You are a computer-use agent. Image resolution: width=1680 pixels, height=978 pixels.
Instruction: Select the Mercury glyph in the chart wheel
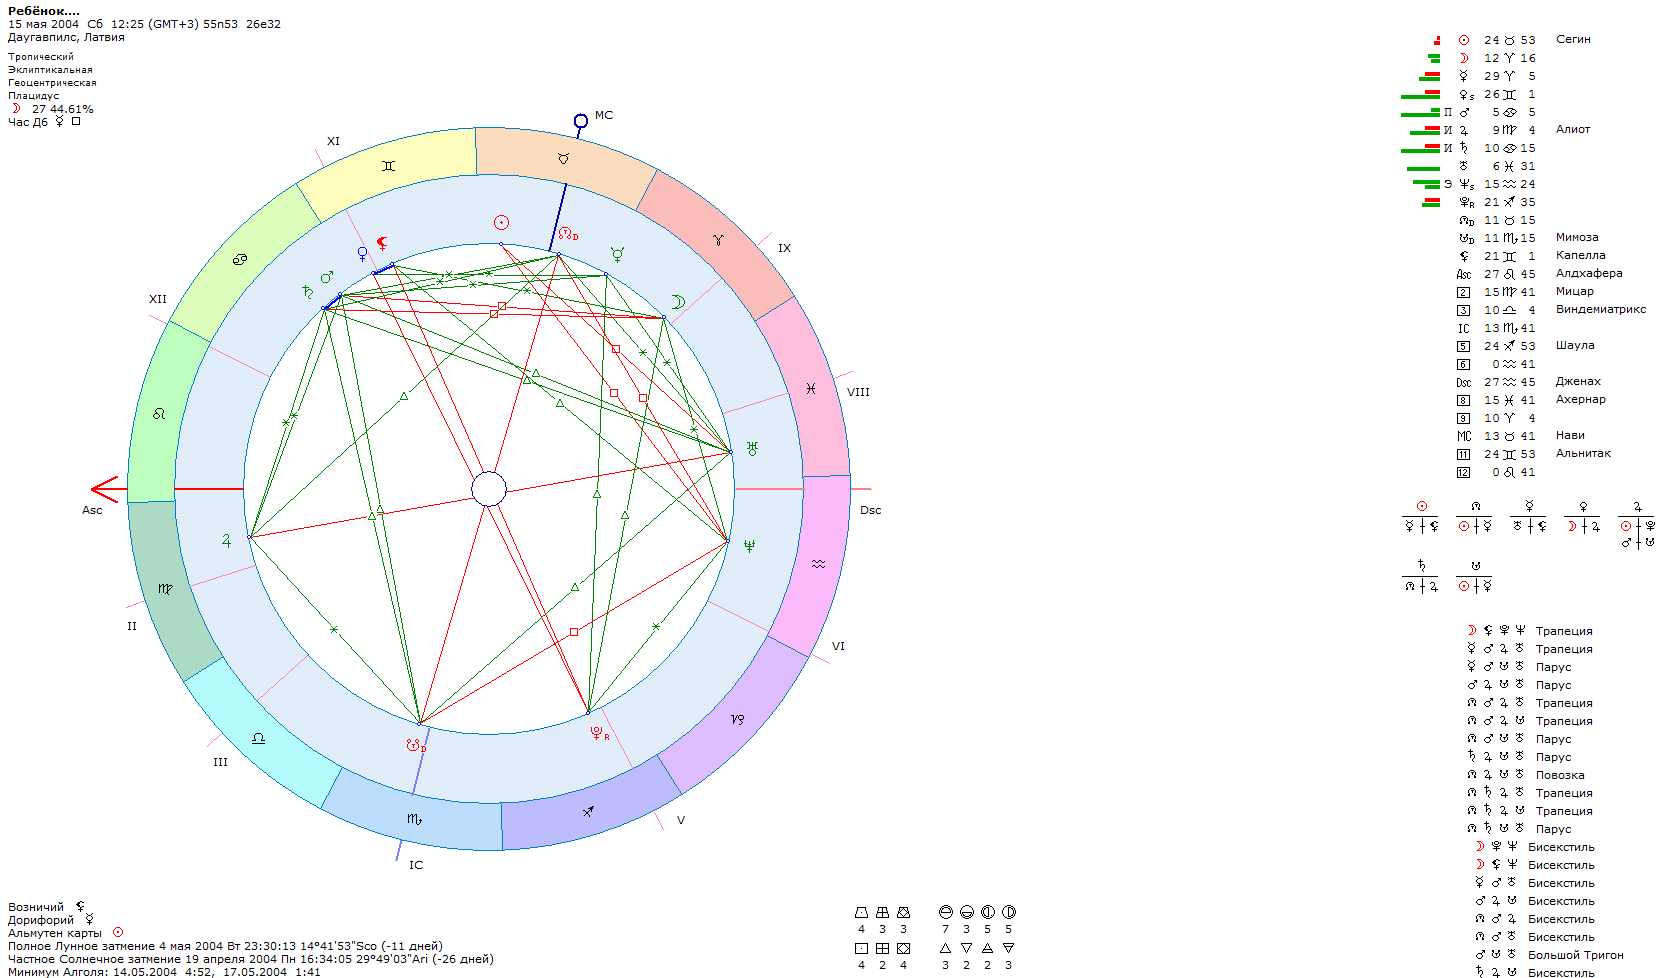point(617,254)
